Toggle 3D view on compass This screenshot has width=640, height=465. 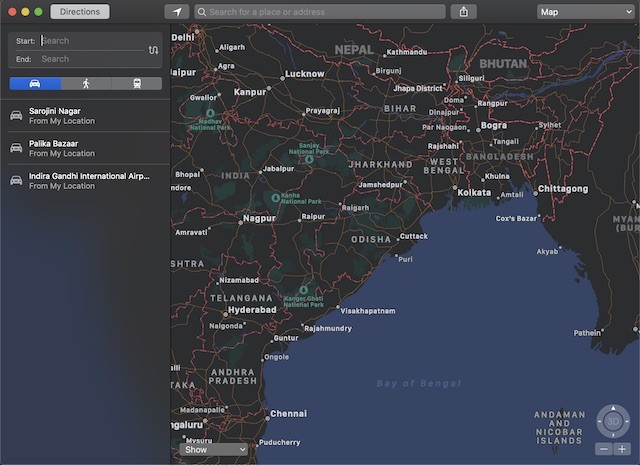pos(613,421)
